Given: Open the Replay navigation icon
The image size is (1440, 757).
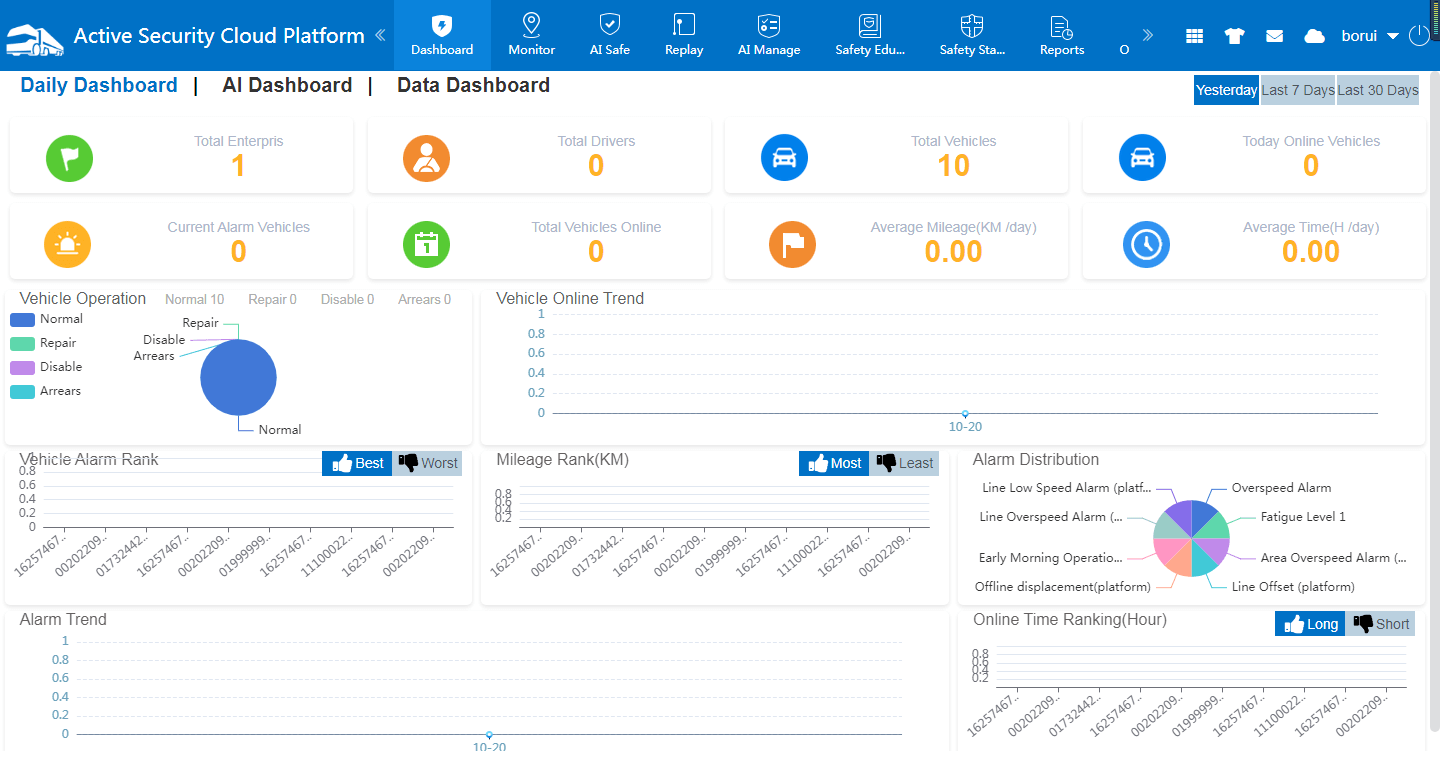Looking at the screenshot, I should point(684,25).
